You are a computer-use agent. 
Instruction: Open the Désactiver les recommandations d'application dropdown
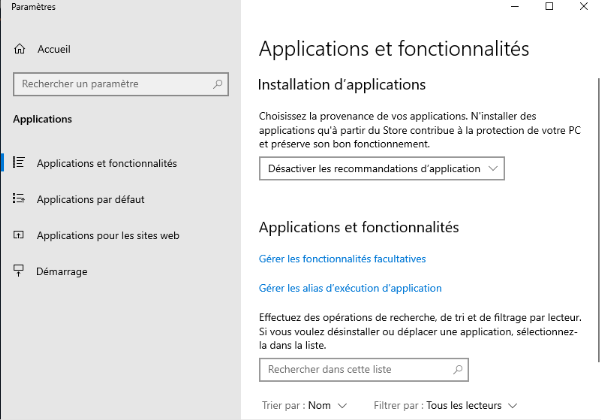[382, 169]
